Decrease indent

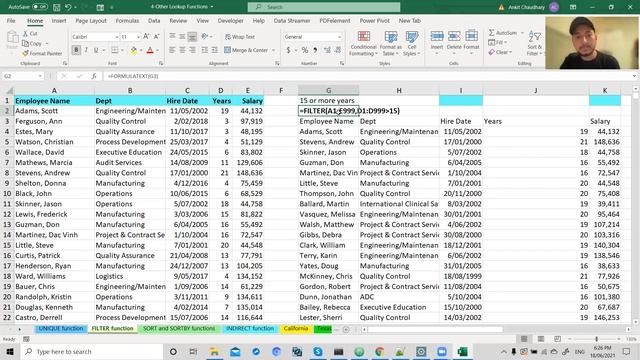[204, 50]
